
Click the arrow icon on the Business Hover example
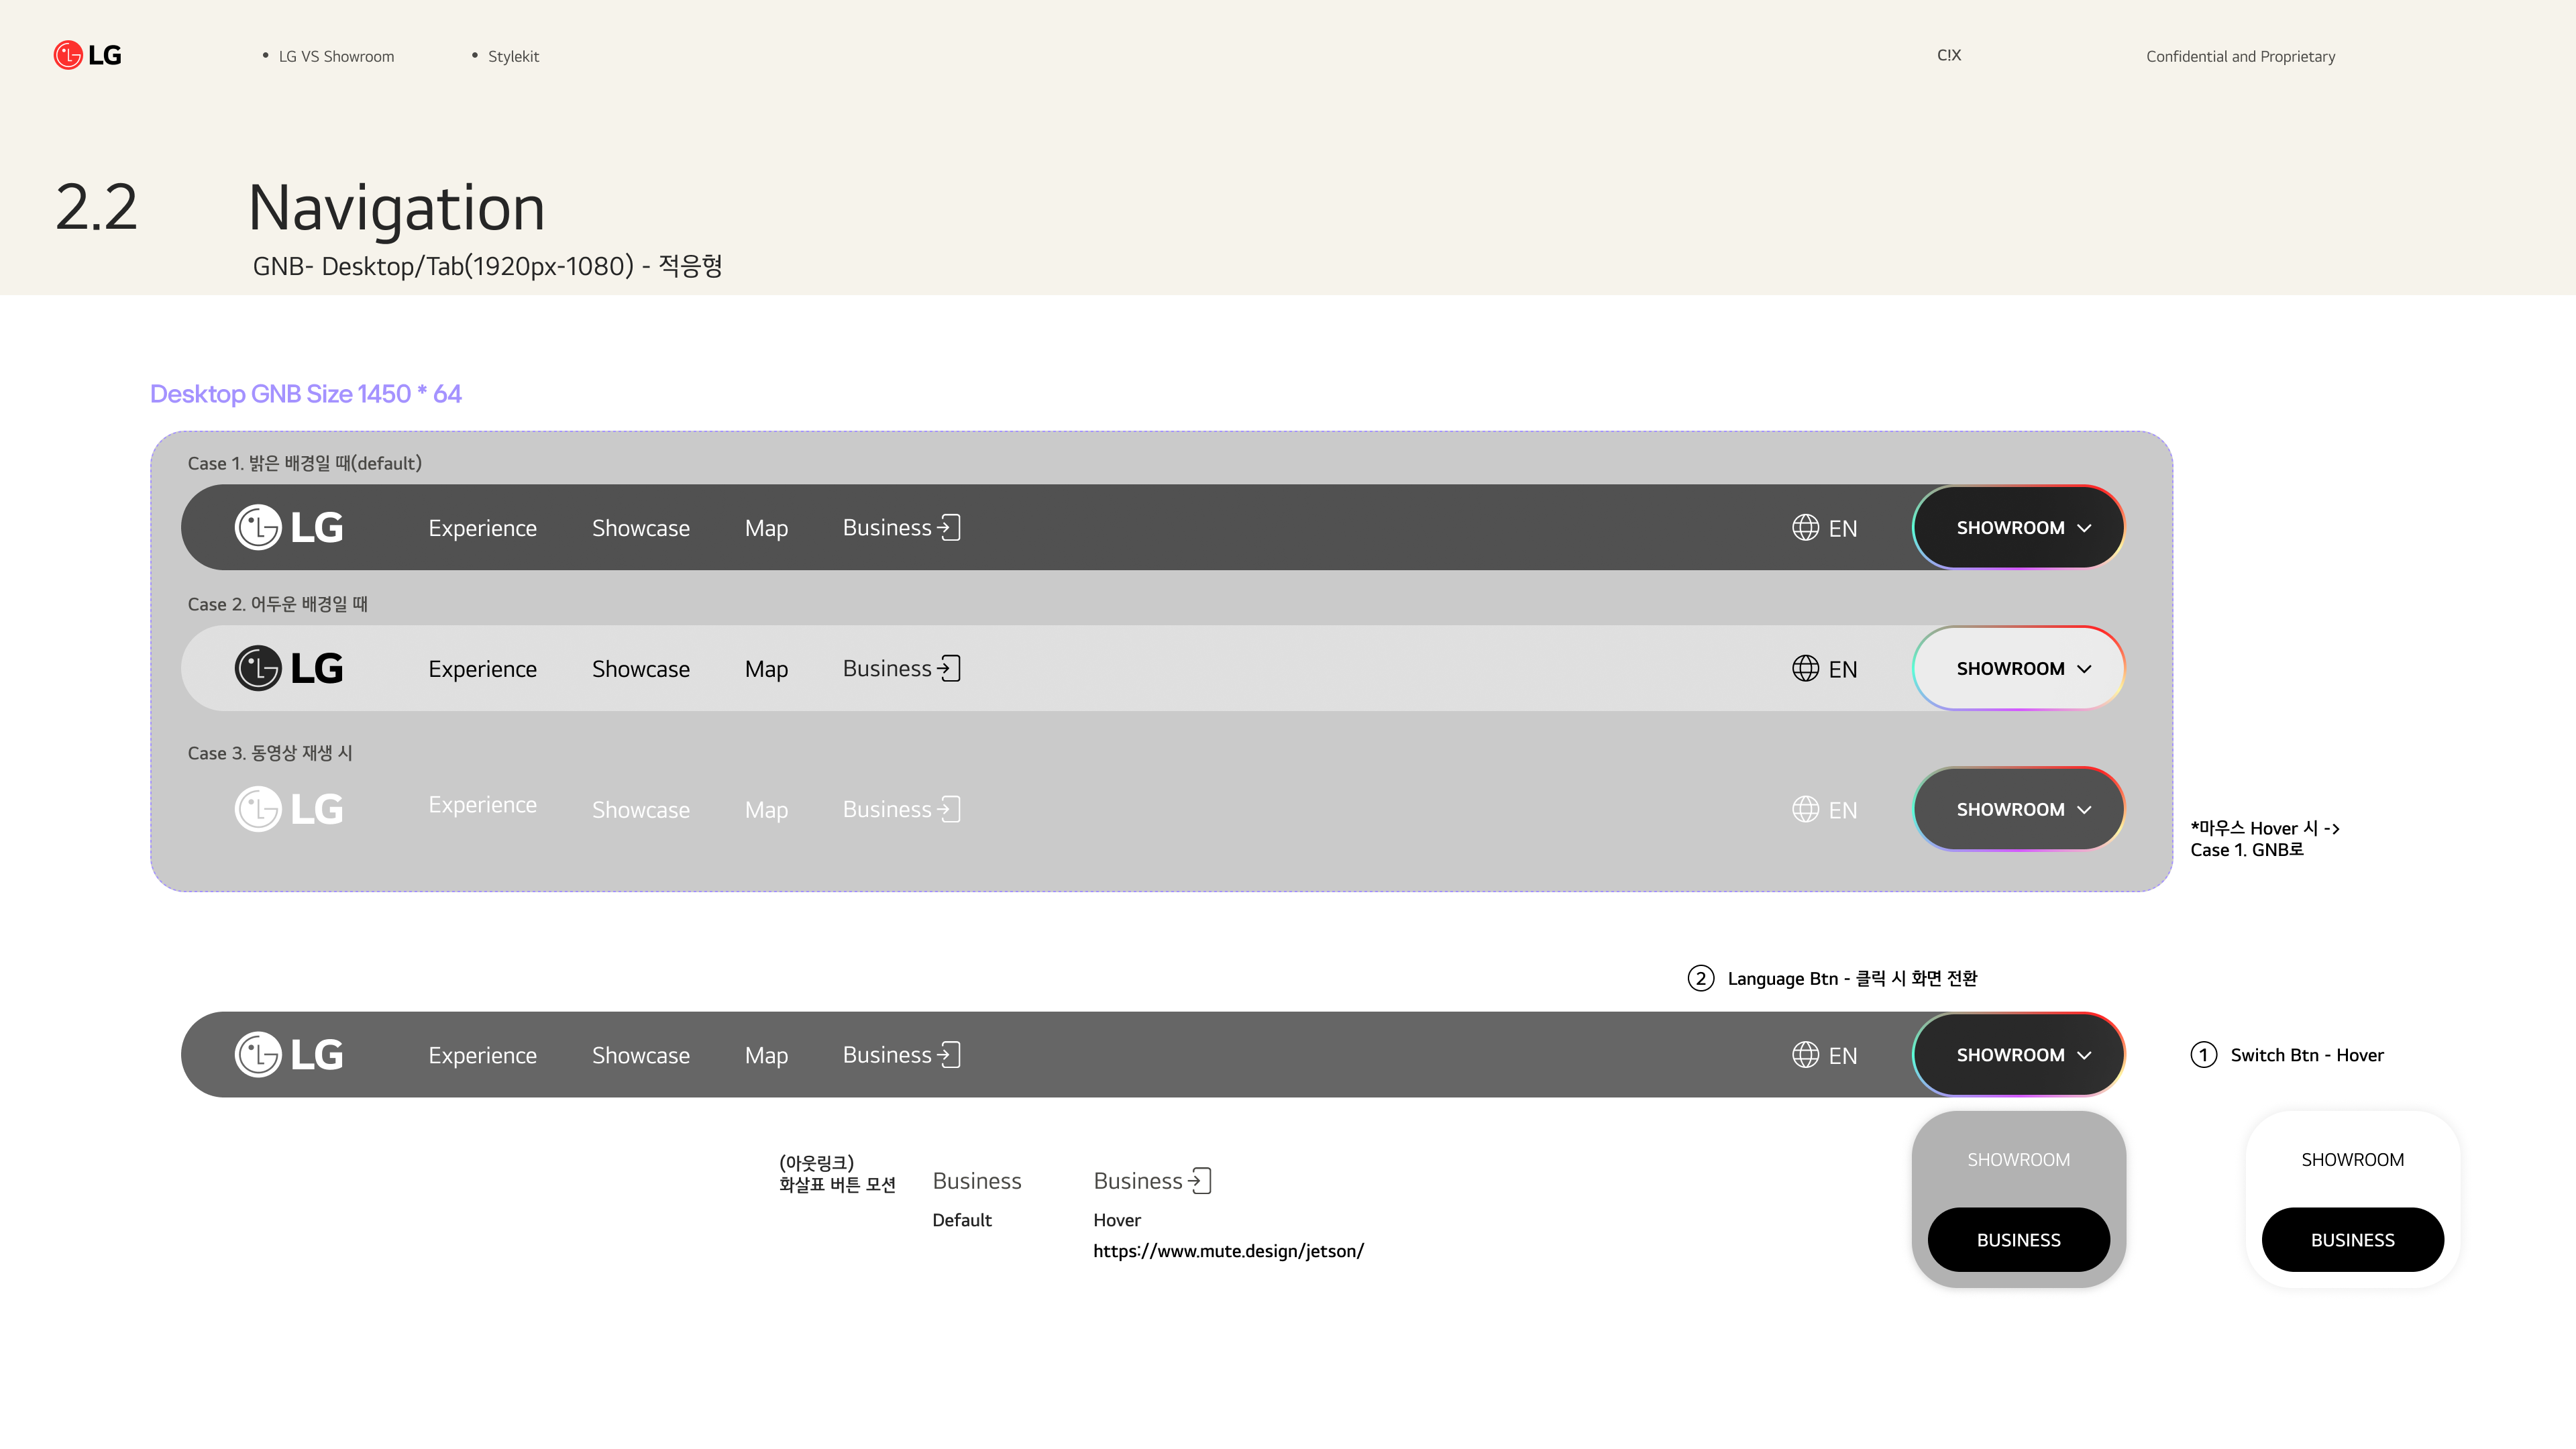tap(1200, 1181)
